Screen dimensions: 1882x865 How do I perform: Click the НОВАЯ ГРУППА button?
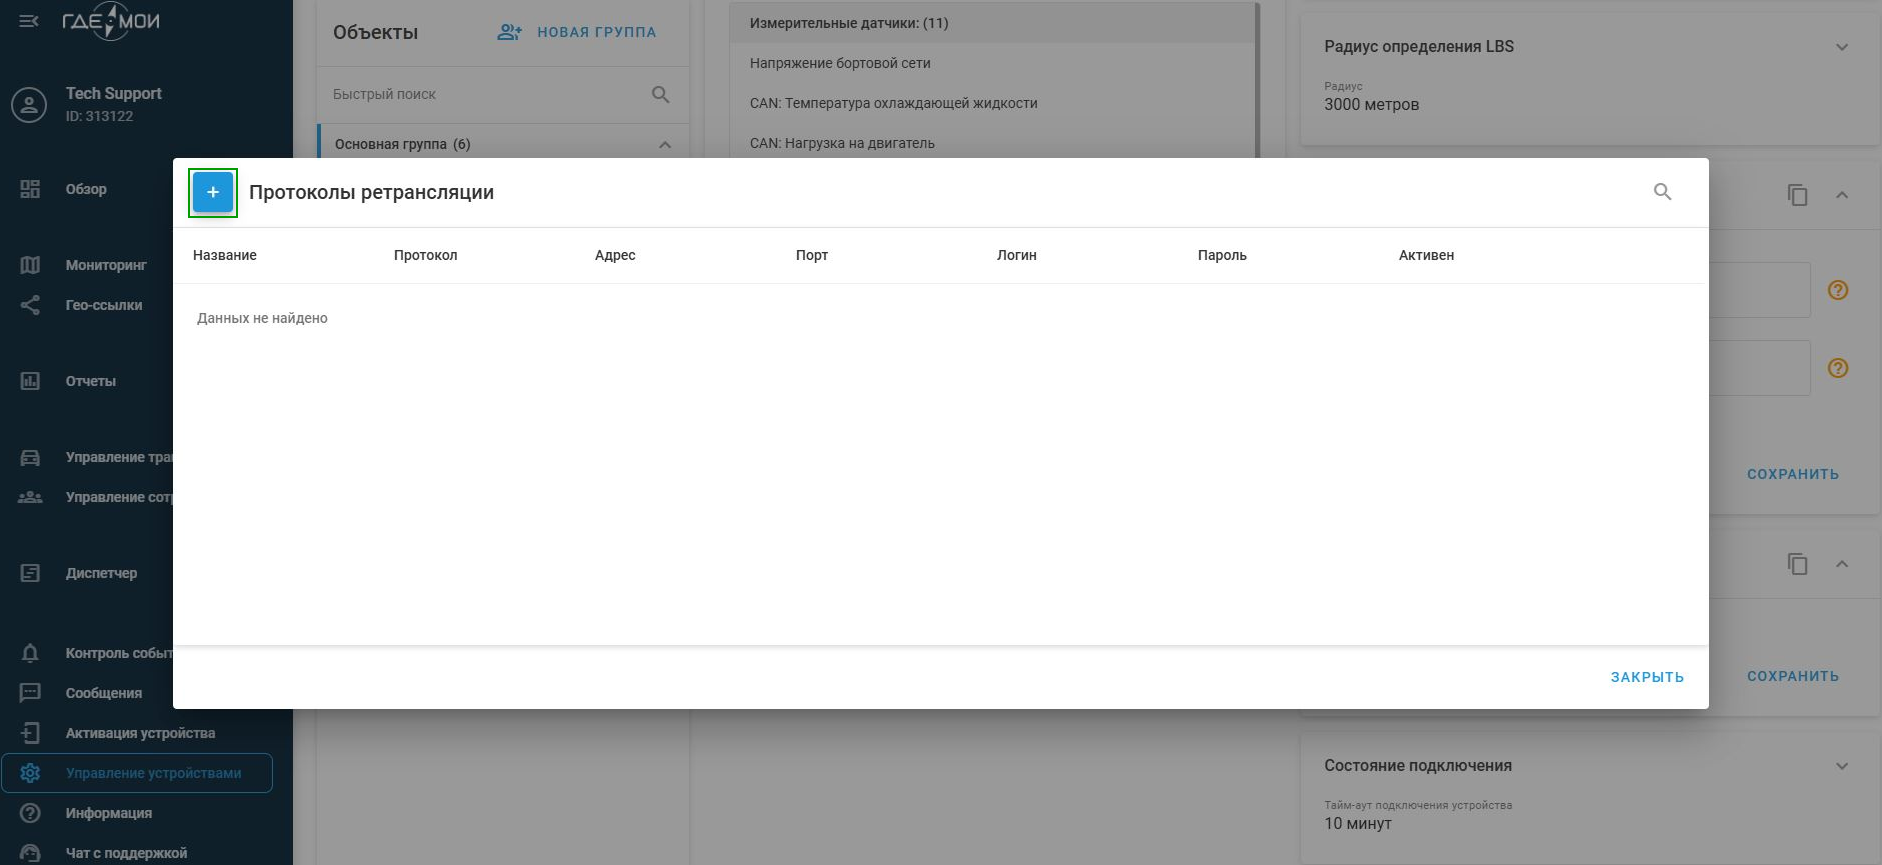(577, 32)
